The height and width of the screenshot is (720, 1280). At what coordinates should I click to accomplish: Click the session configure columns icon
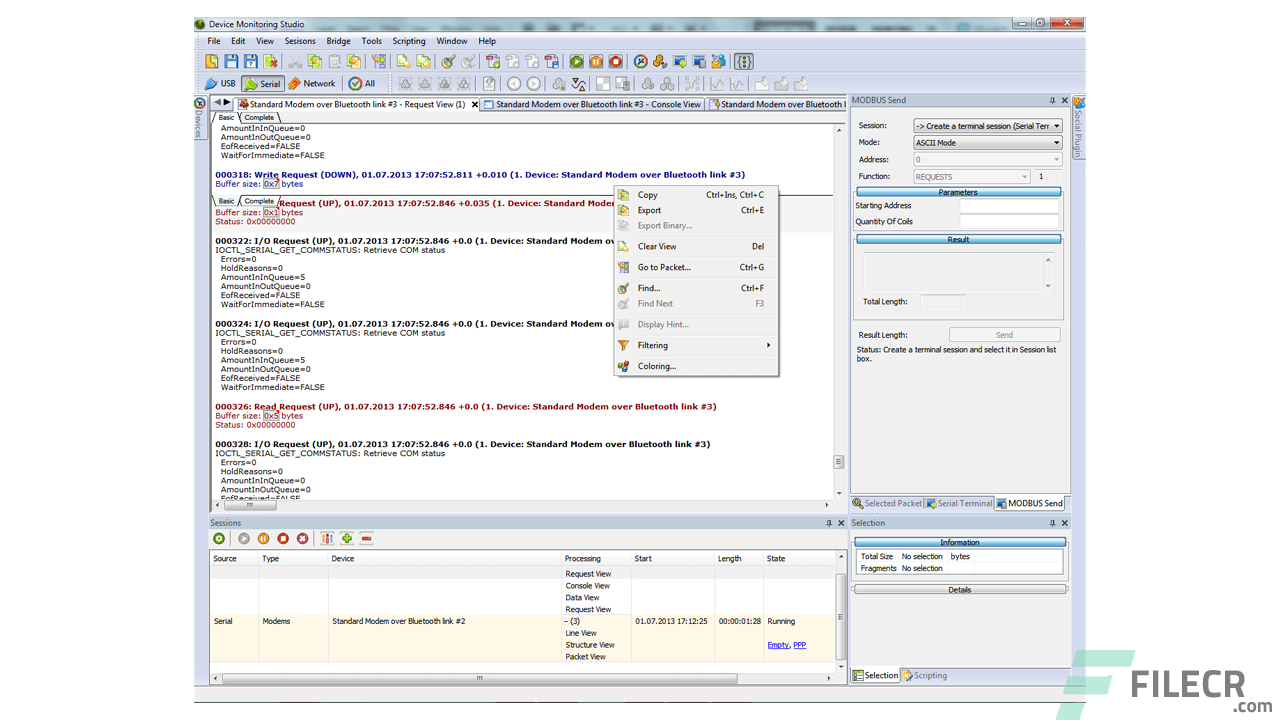click(328, 539)
